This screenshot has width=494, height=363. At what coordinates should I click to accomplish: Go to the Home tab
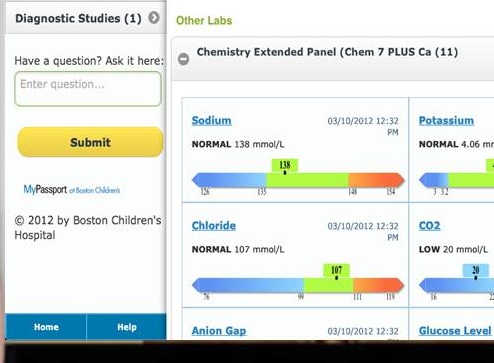pos(46,327)
